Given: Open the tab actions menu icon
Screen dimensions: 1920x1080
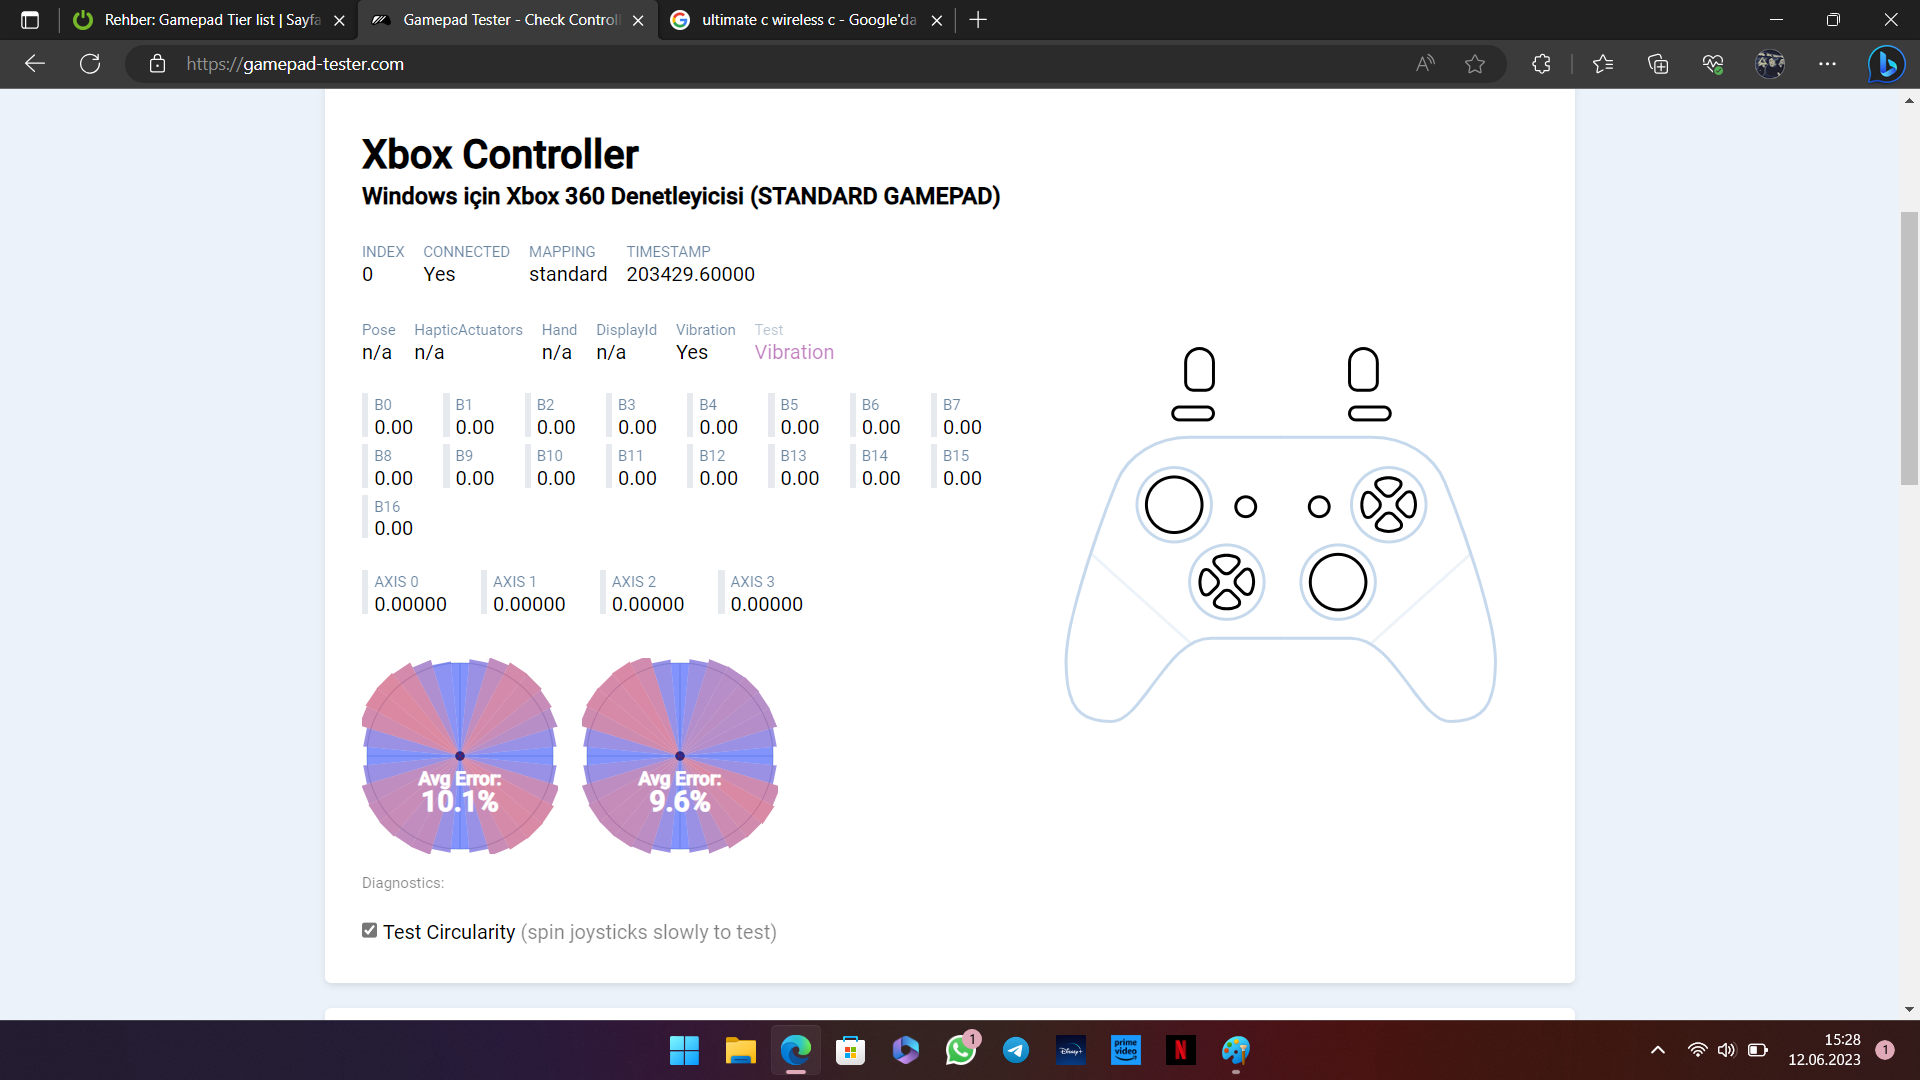Looking at the screenshot, I should coord(30,20).
